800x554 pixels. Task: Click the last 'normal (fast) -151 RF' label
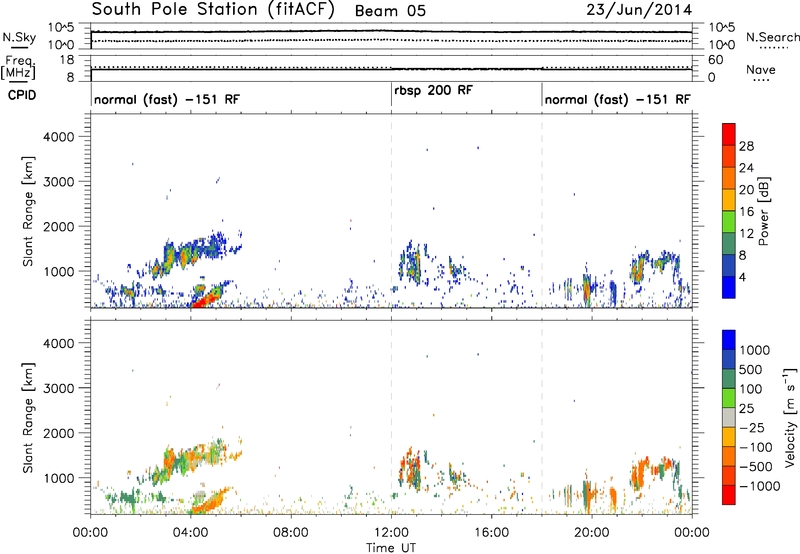[617, 99]
